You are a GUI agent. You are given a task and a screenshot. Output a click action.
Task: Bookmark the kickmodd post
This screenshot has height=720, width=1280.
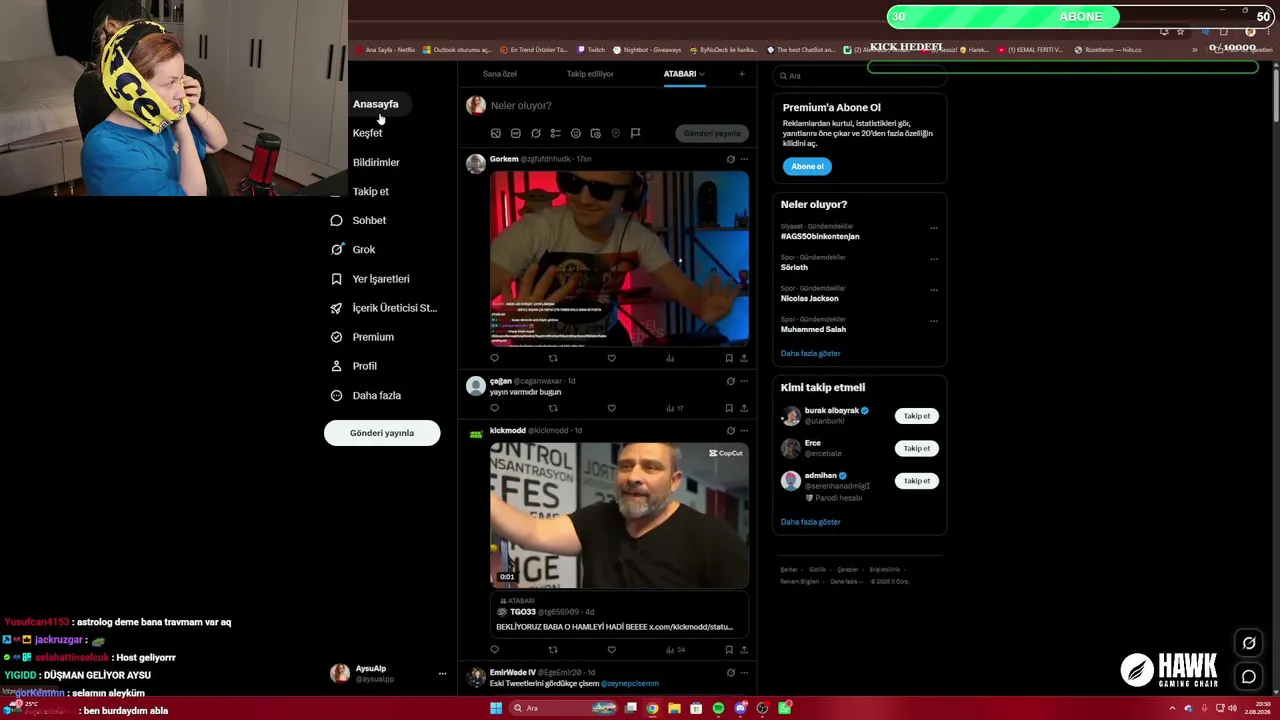728,650
